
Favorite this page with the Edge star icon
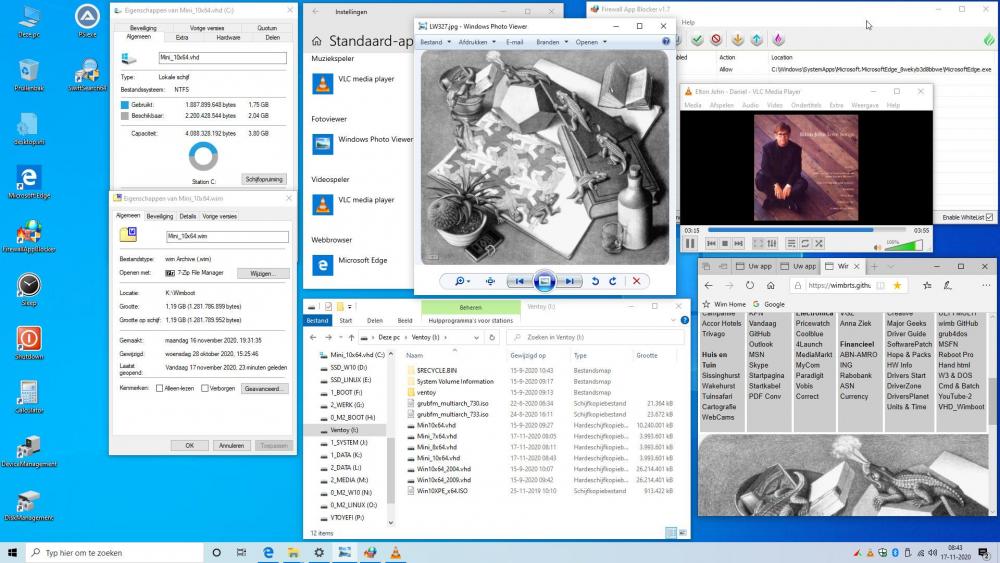pos(897,285)
